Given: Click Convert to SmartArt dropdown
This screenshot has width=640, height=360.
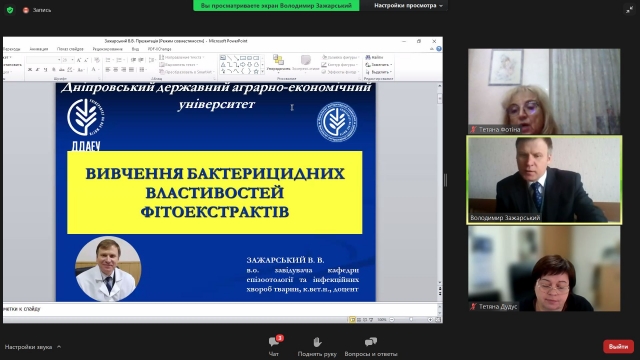Looking at the screenshot, I should [x=187, y=72].
